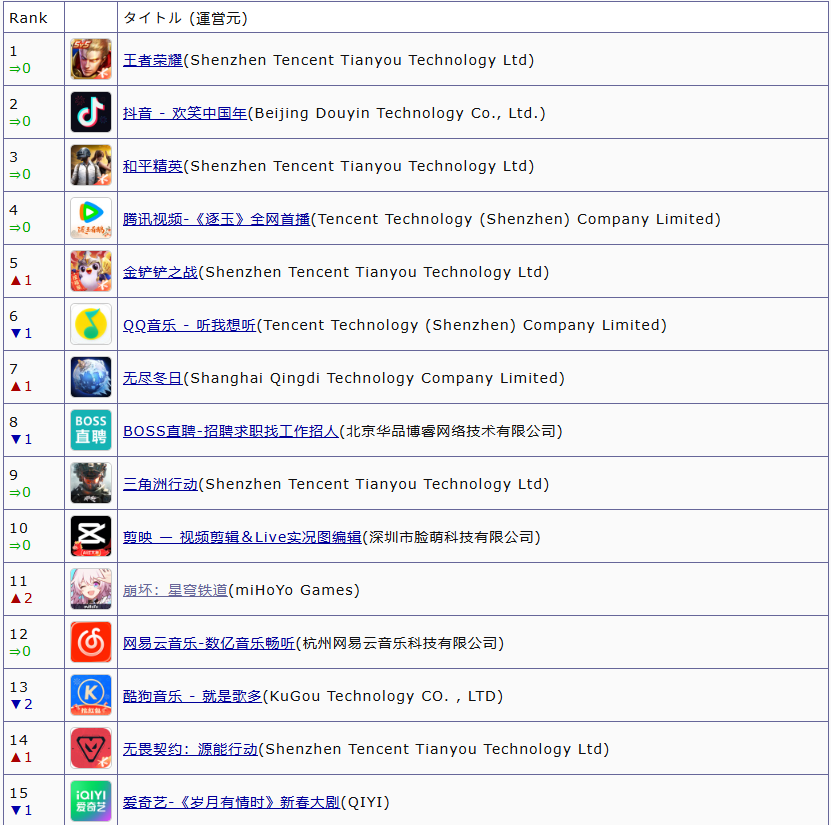The width and height of the screenshot is (831, 825).
Task: Open the BOSS直聘-招聘求职找工作招人 link
Action: 231,431
